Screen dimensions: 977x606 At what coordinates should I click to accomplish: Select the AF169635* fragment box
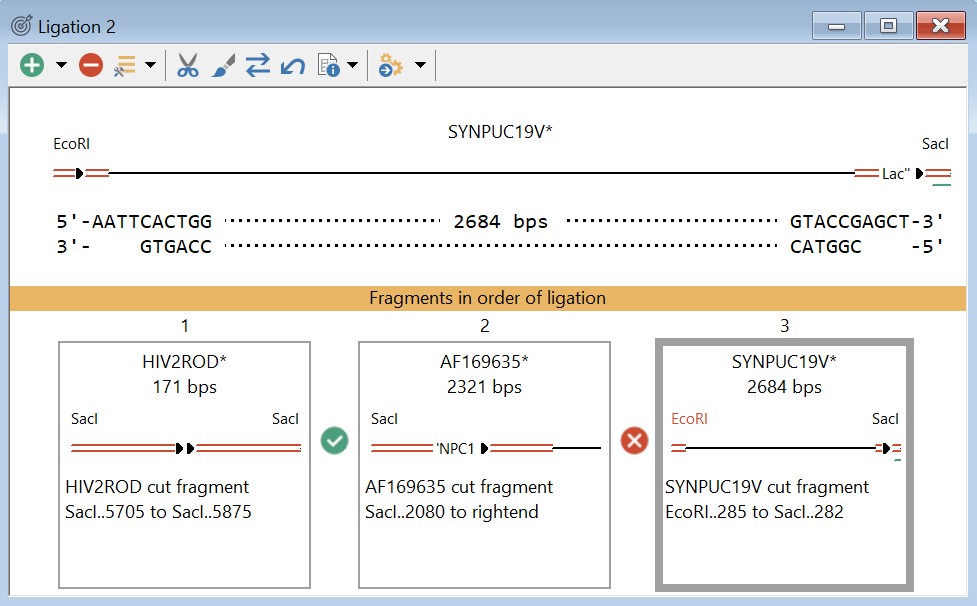[484, 464]
